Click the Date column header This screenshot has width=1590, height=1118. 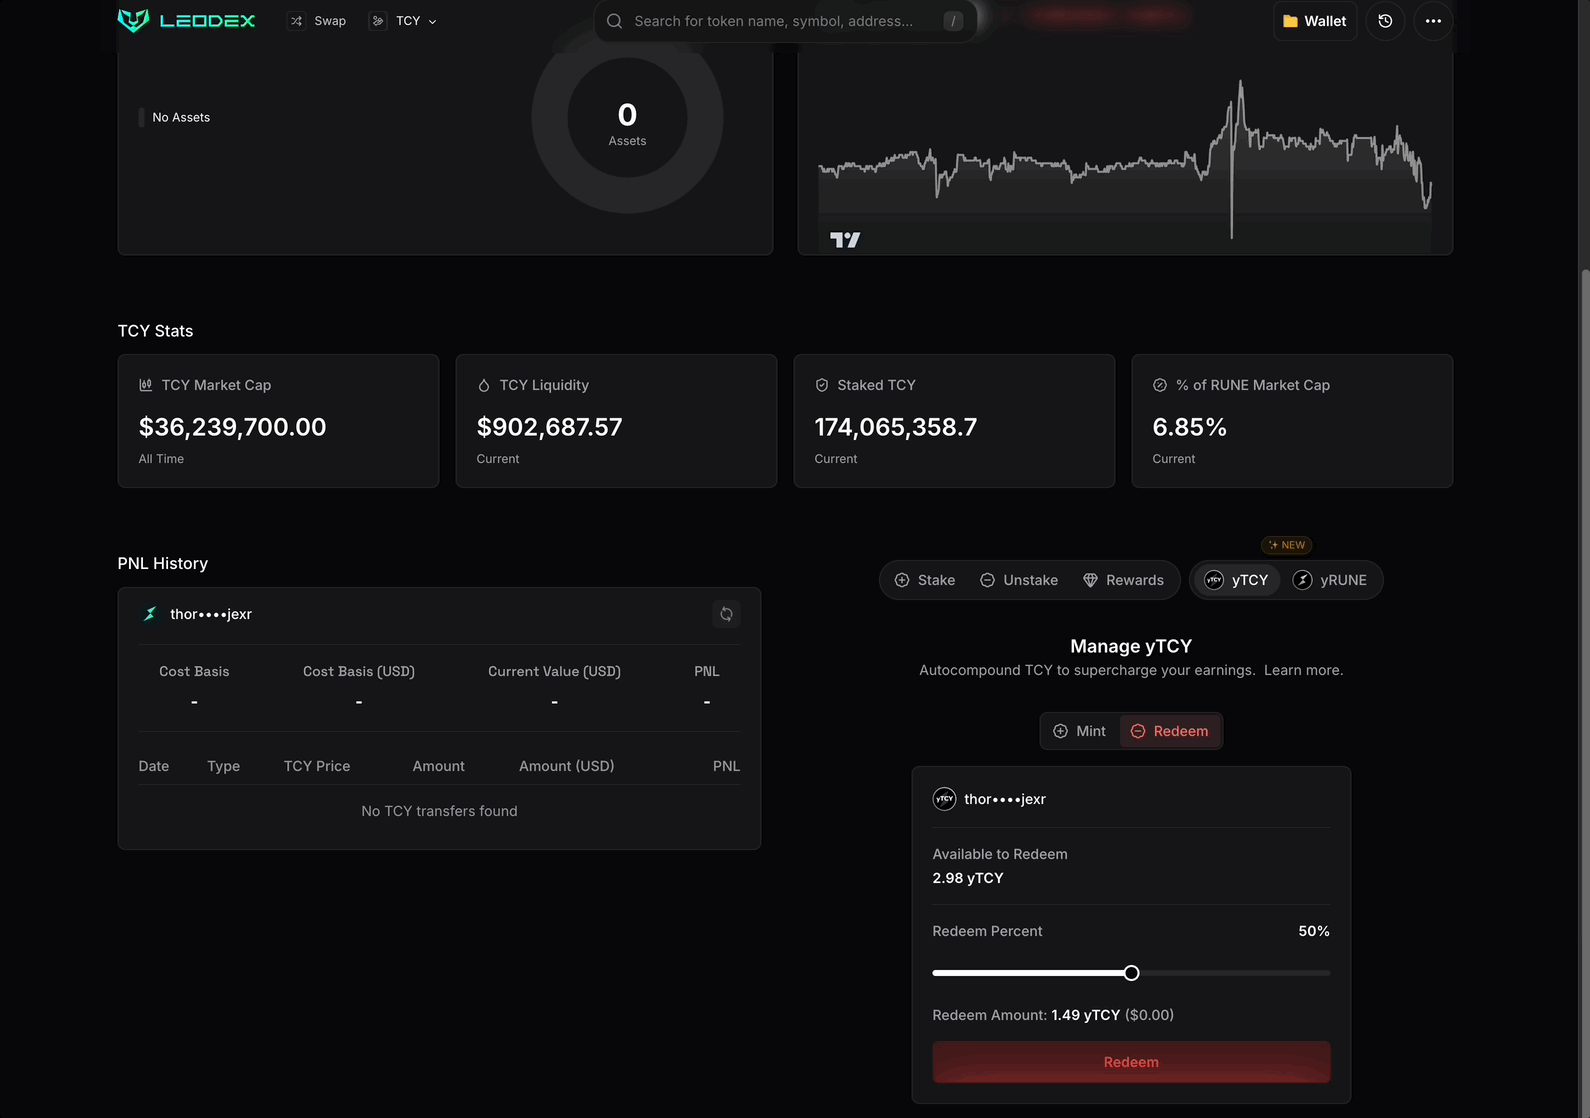(x=154, y=766)
